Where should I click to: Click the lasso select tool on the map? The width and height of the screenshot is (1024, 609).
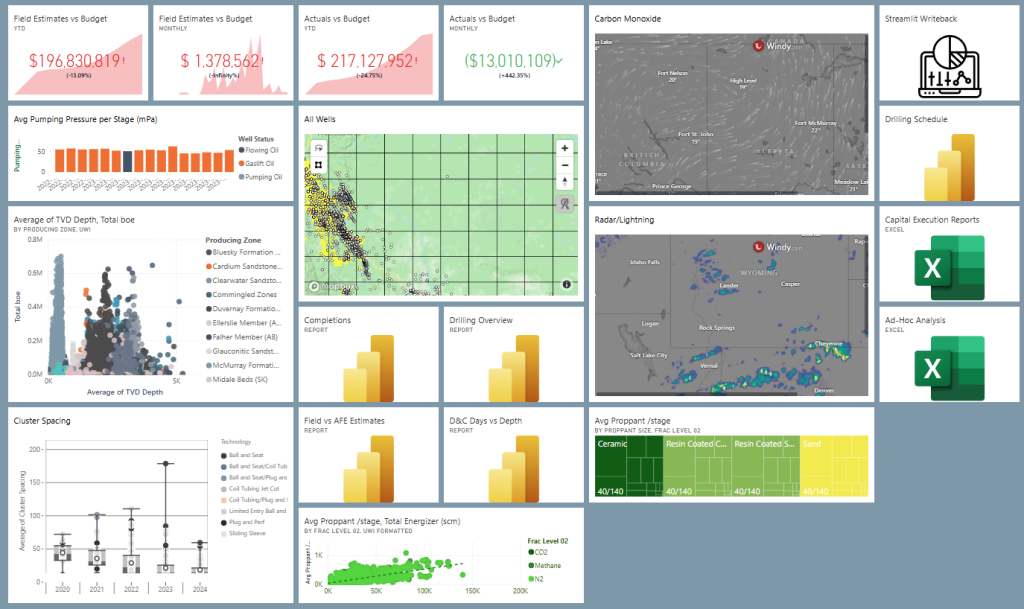pos(319,148)
